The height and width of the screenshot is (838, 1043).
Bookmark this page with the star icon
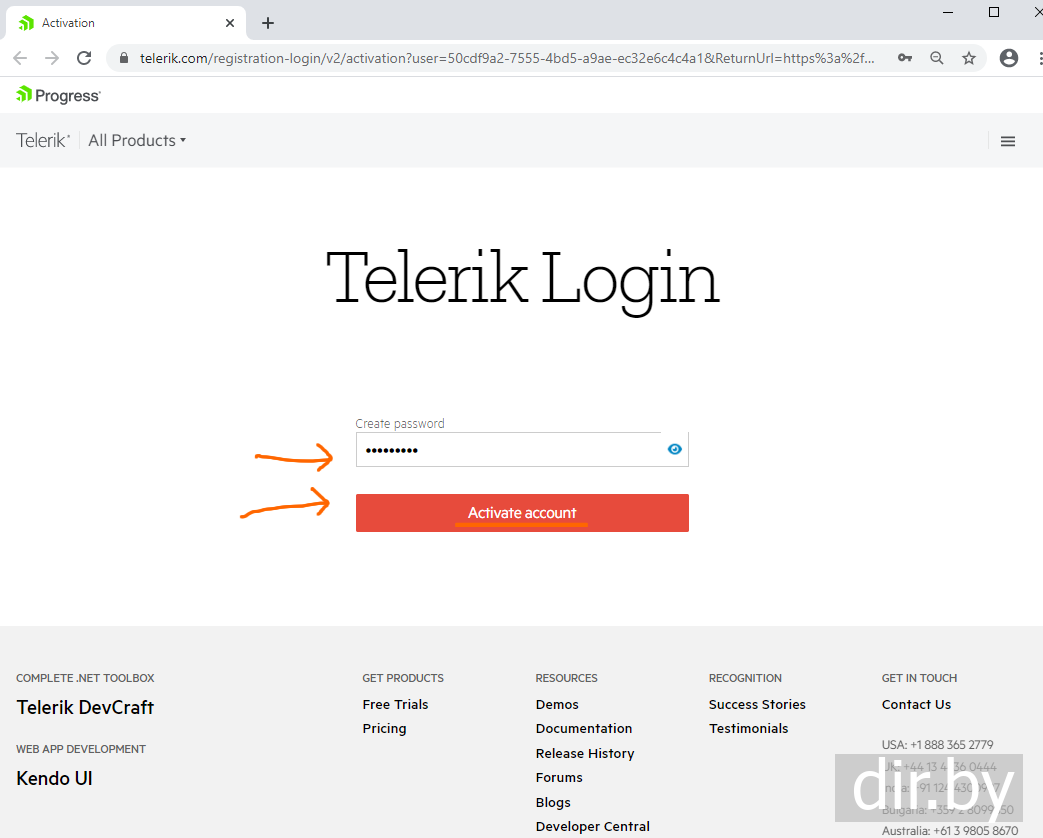point(969,58)
